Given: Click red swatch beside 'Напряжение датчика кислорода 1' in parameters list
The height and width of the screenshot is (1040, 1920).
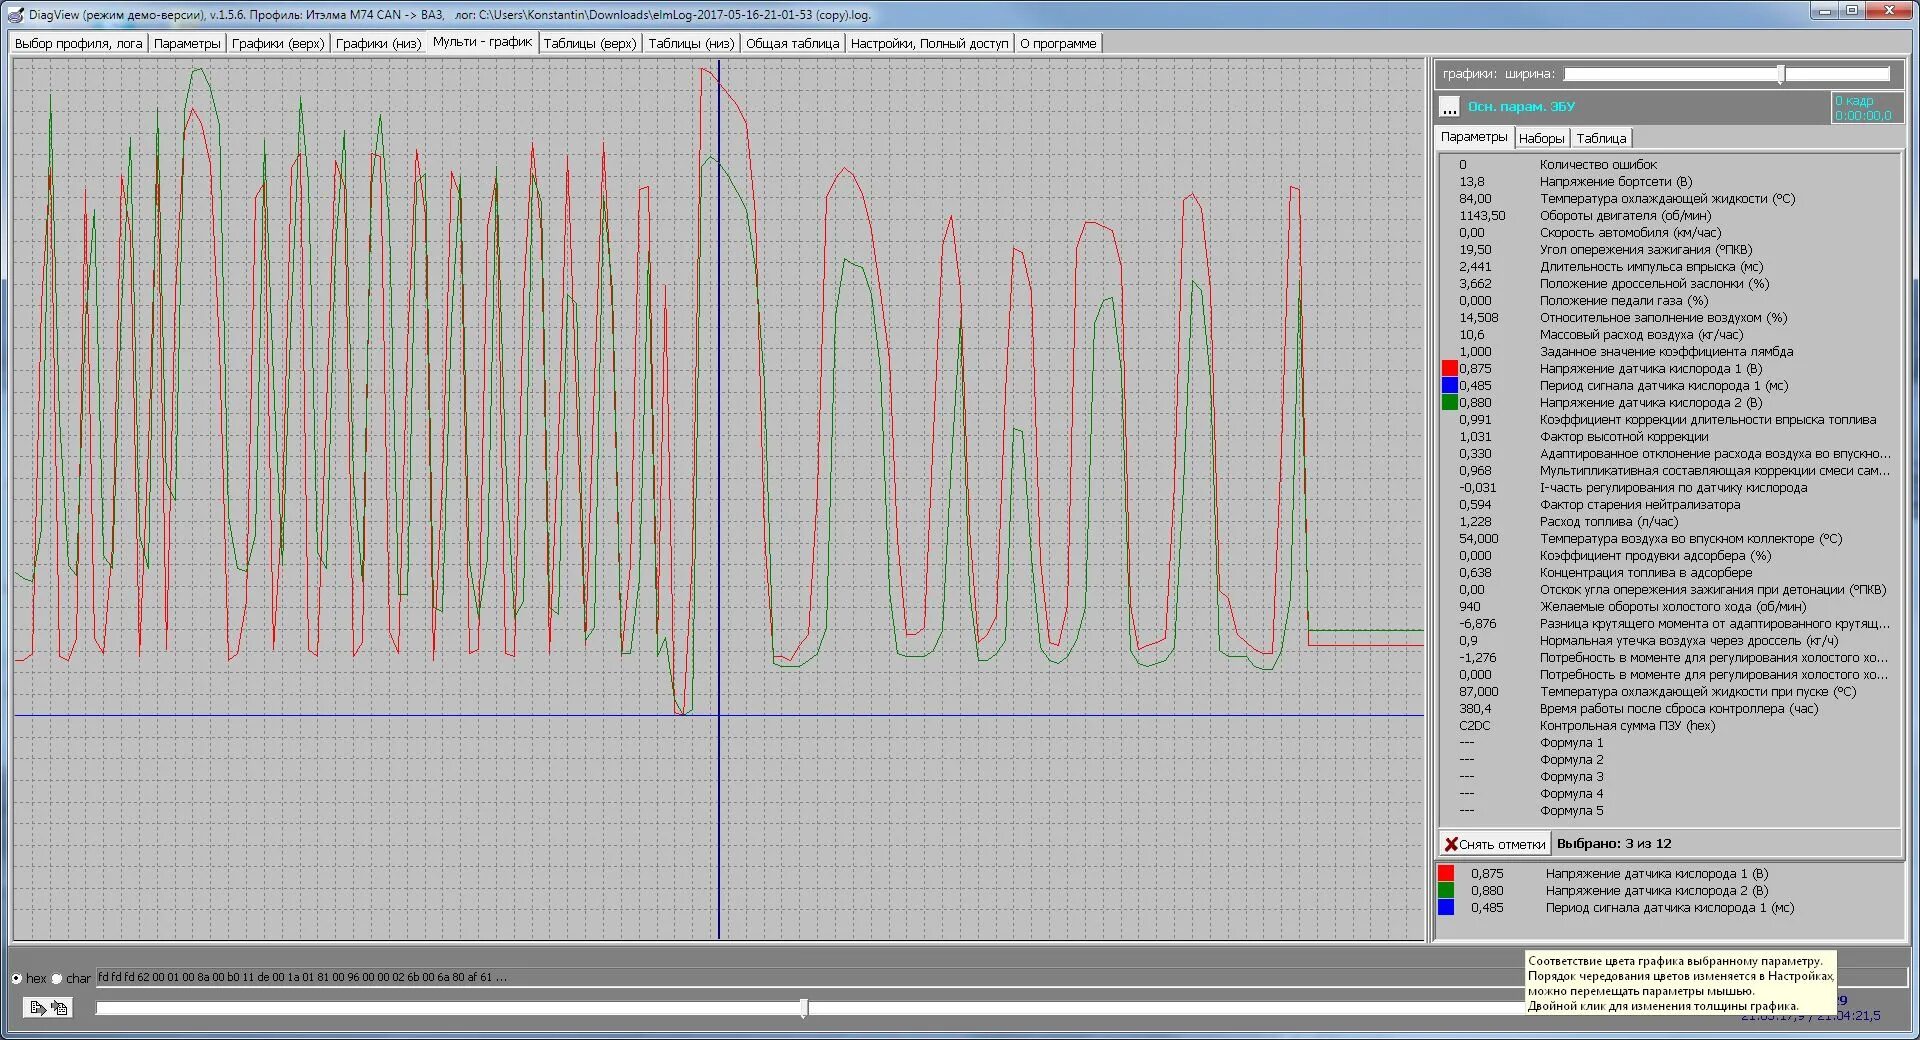Looking at the screenshot, I should pyautogui.click(x=1449, y=369).
